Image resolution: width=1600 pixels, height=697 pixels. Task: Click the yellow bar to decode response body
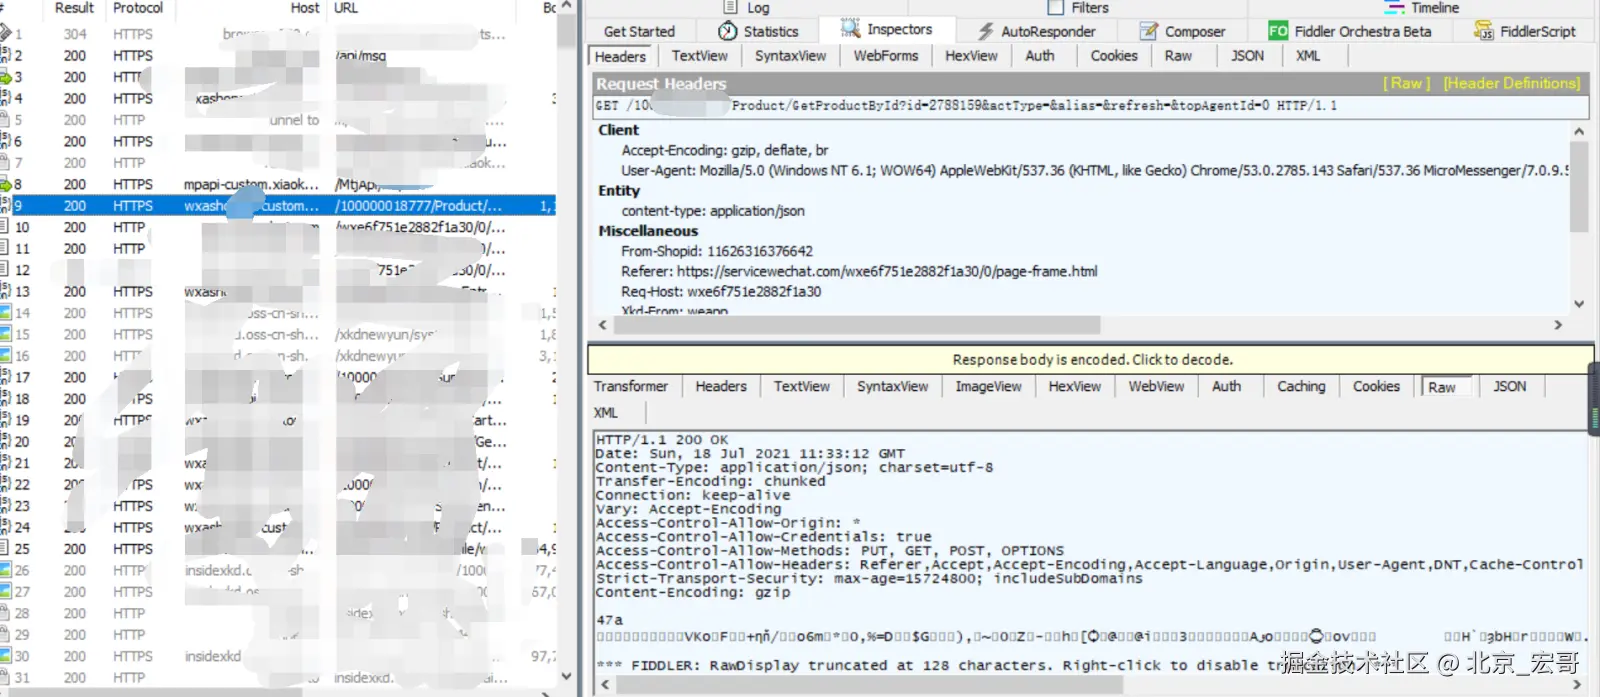pyautogui.click(x=1091, y=359)
